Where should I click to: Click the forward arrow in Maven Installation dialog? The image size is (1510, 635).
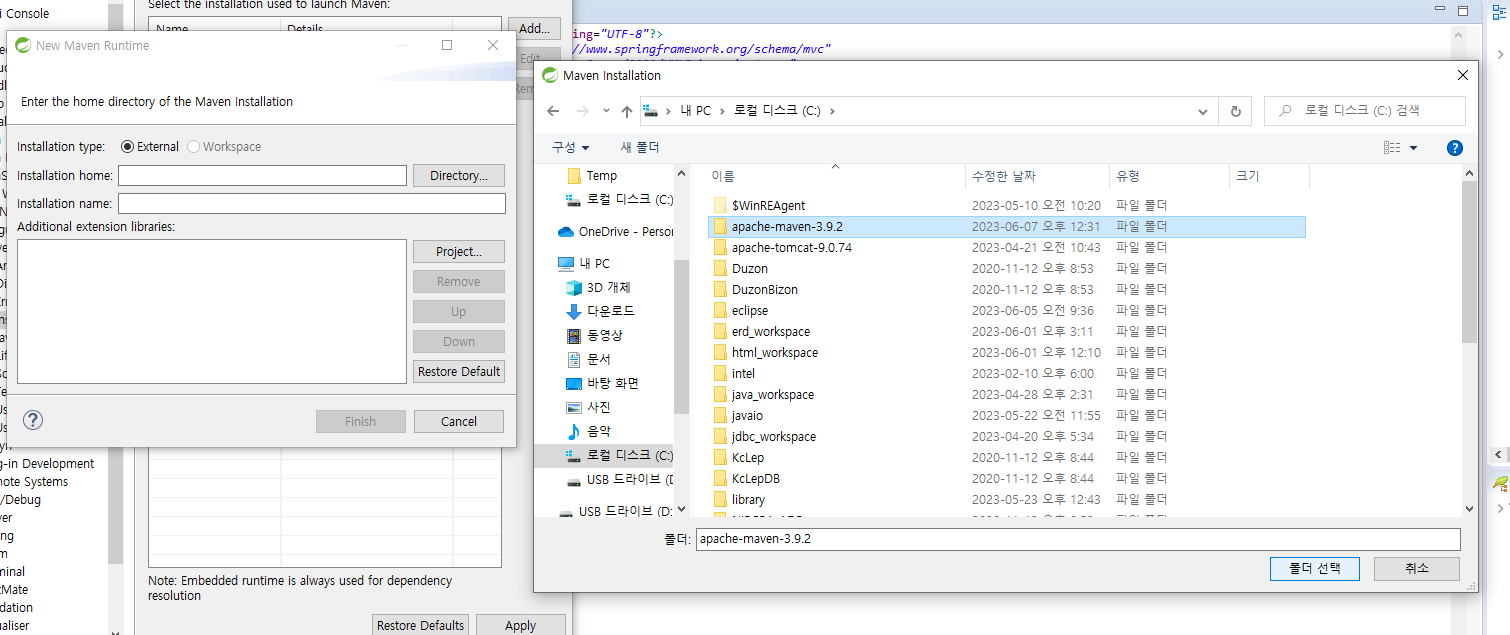(583, 111)
